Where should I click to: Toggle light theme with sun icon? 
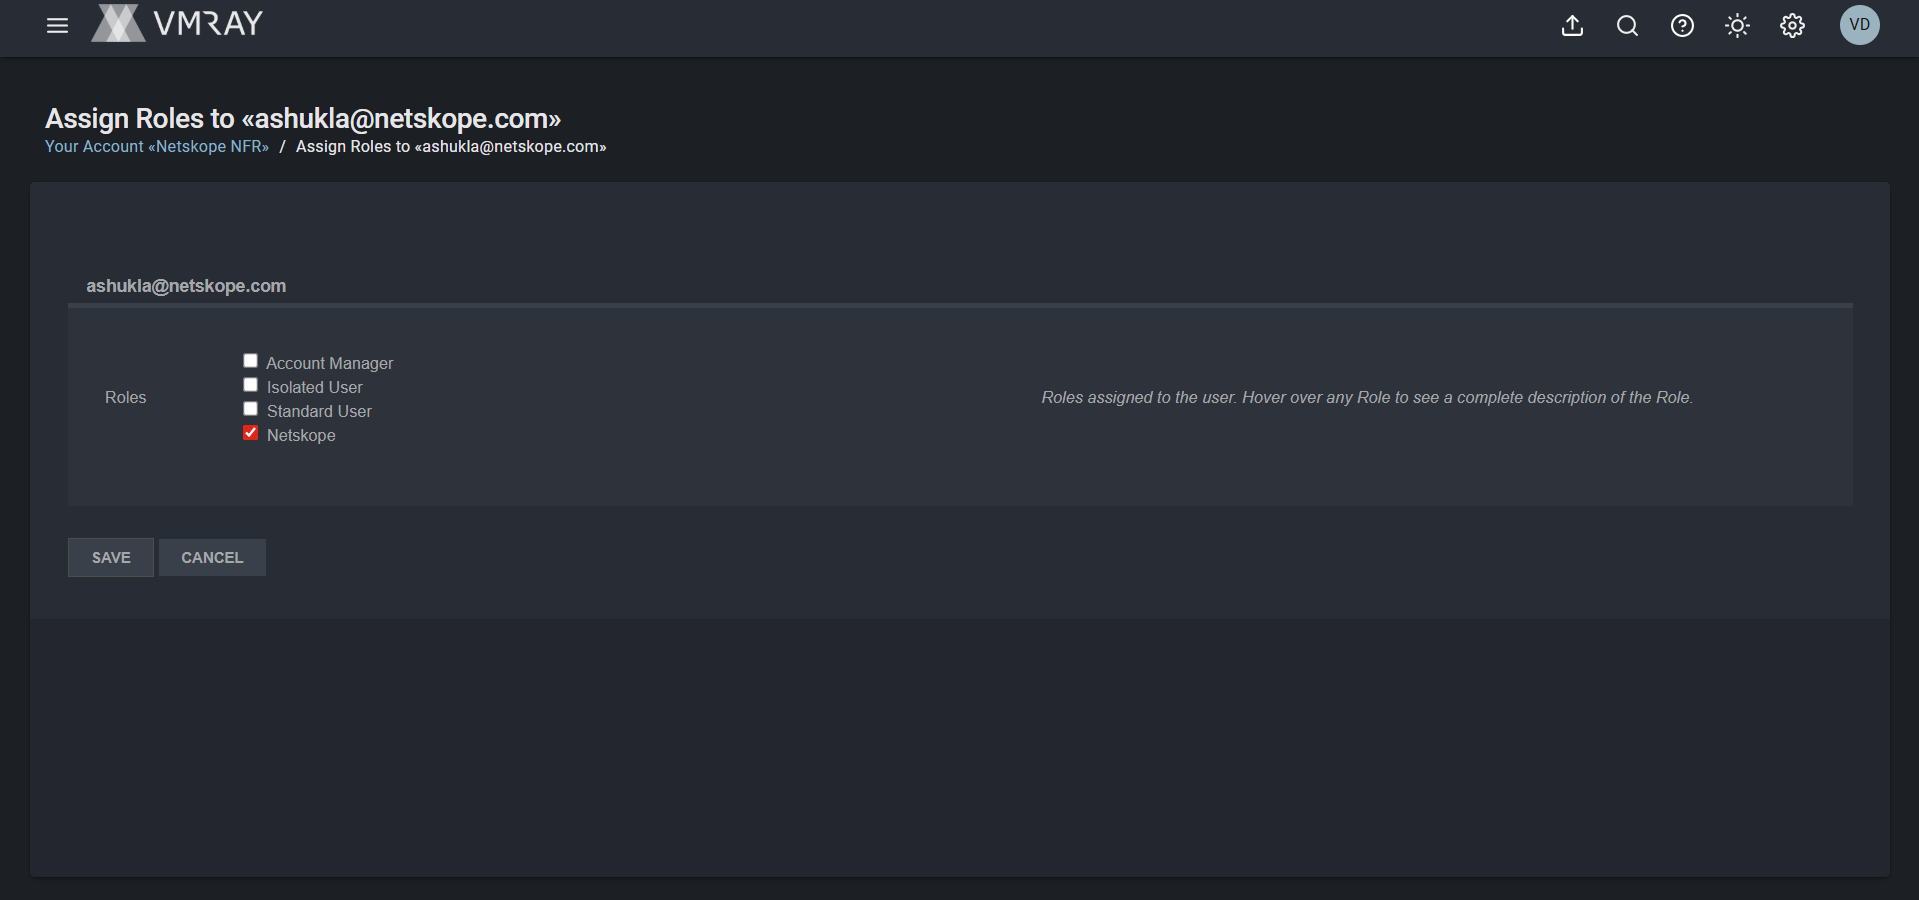click(1737, 26)
